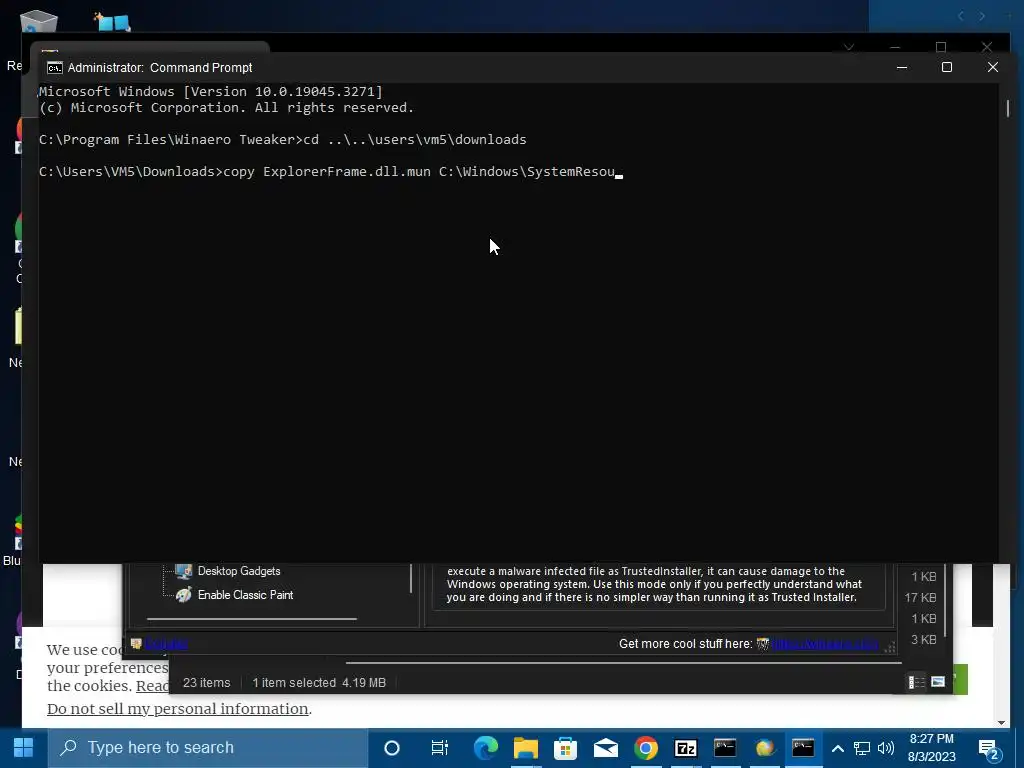Click the Cortana circle icon
Screen dimensions: 1024x768
click(391, 748)
